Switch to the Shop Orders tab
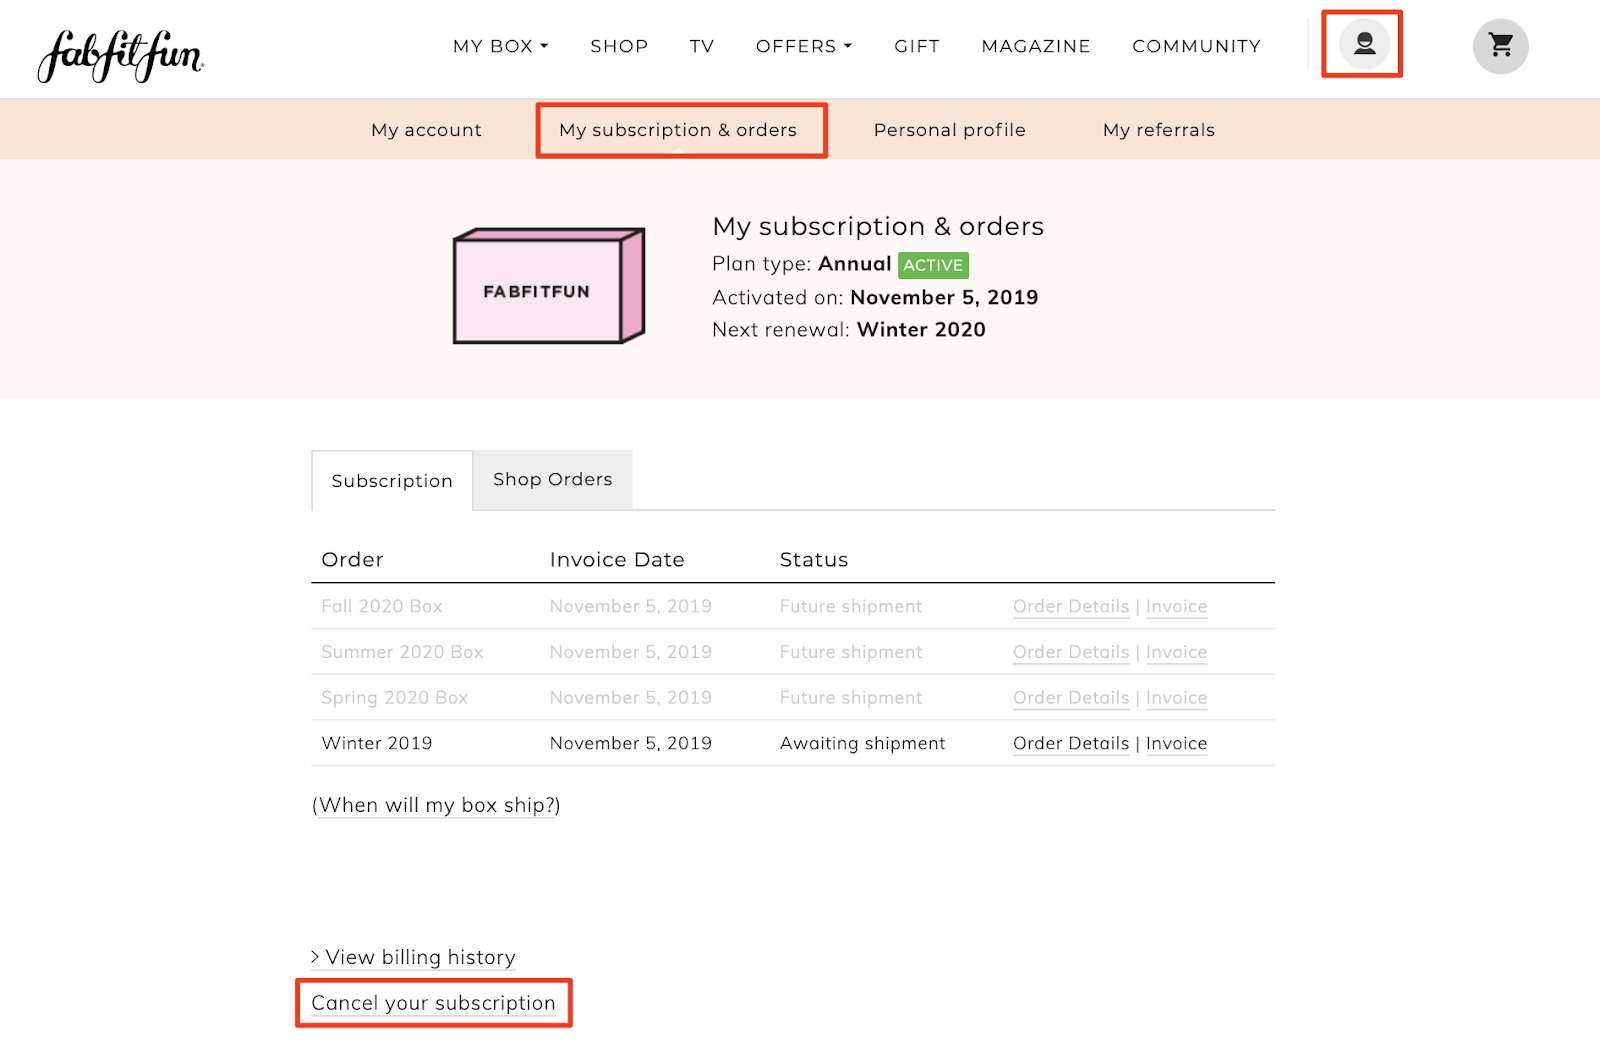1600x1064 pixels. point(552,480)
